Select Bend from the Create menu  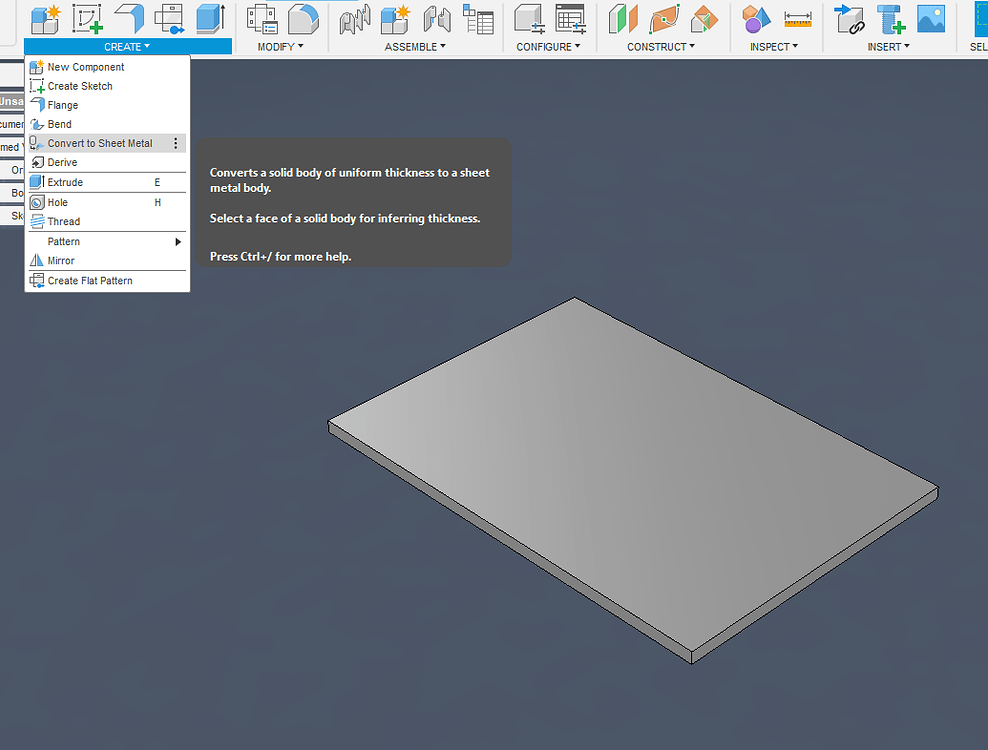click(58, 124)
